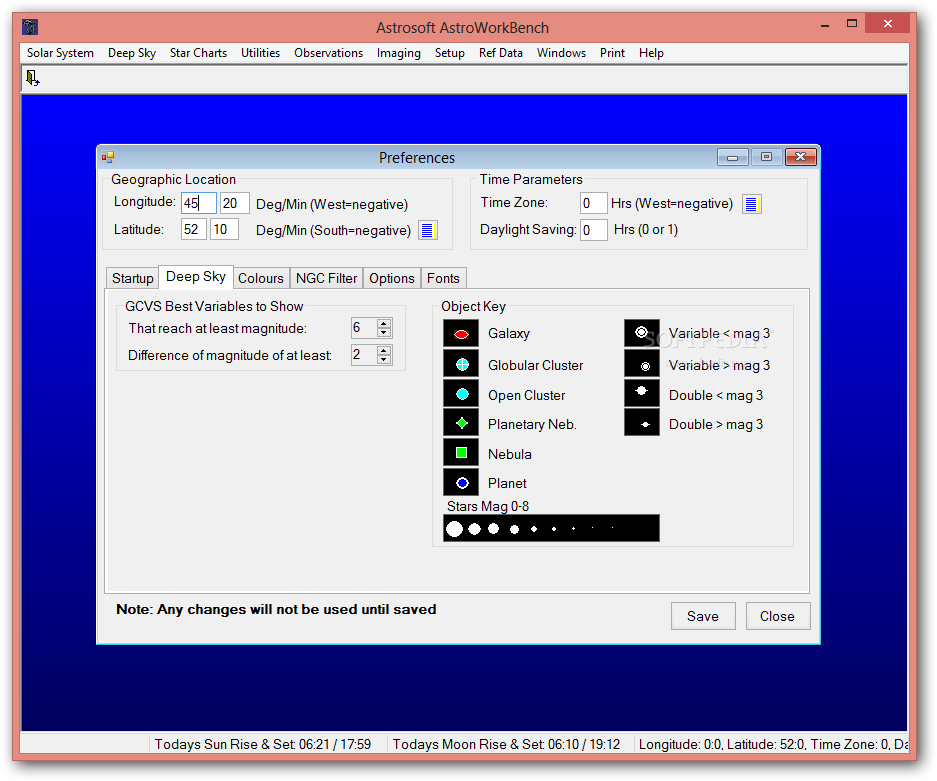Click the Moon Rise & Set status entry

(x=507, y=745)
